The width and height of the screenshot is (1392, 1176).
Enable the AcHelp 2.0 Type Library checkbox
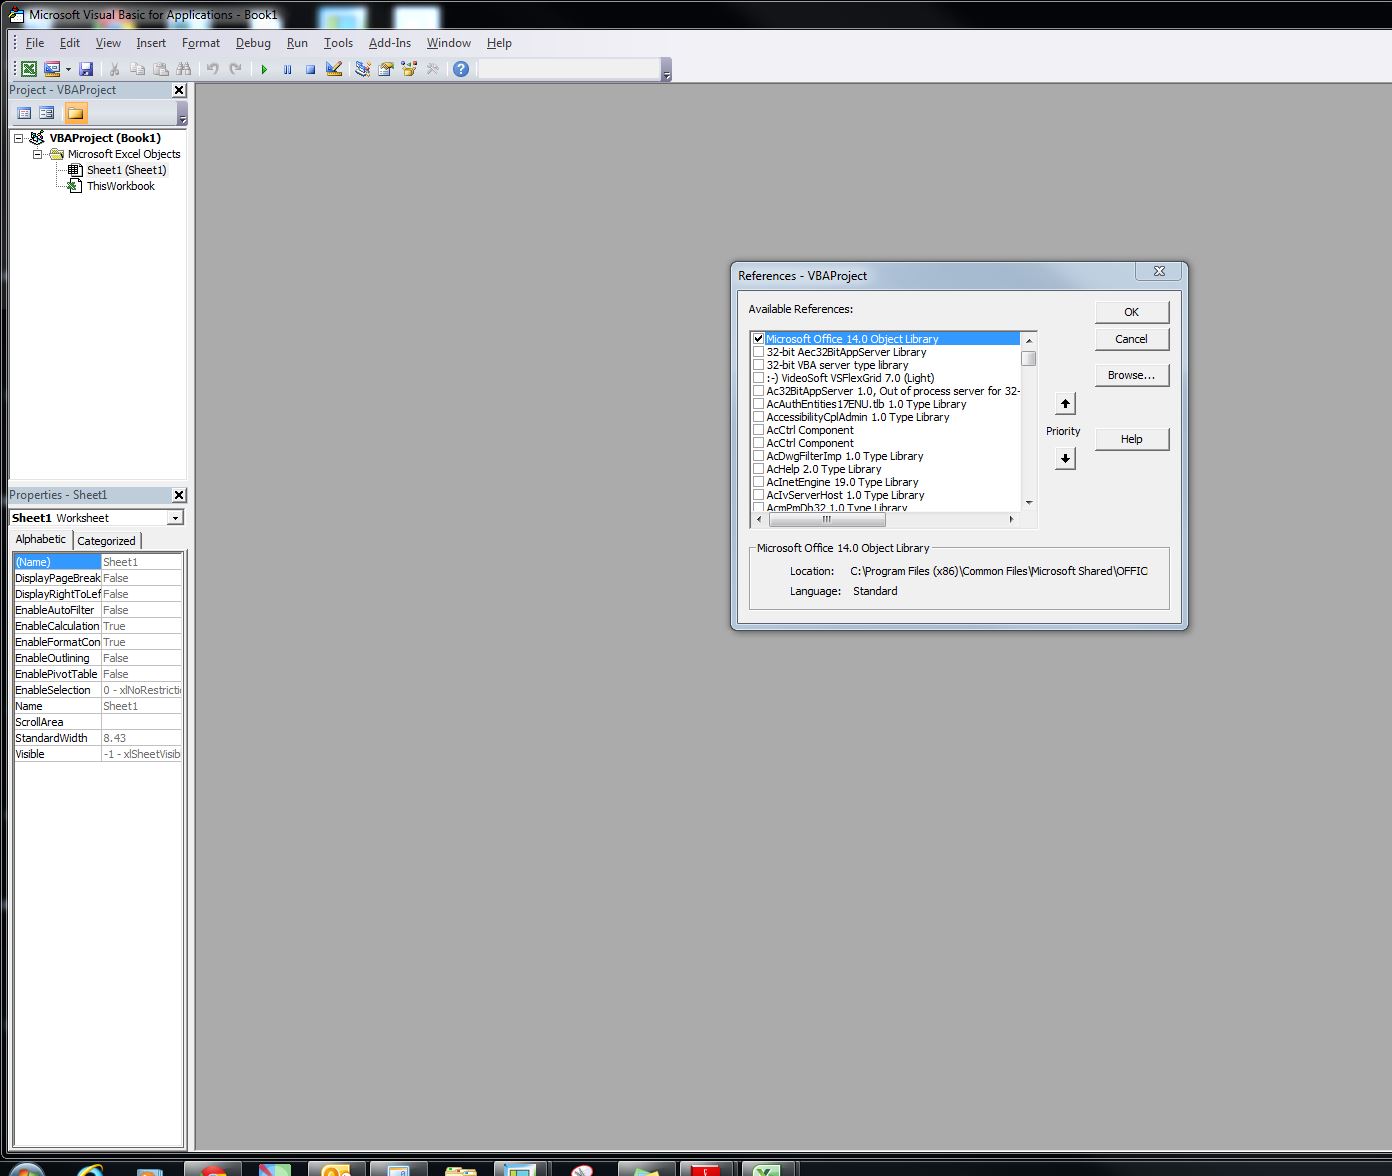pos(758,469)
